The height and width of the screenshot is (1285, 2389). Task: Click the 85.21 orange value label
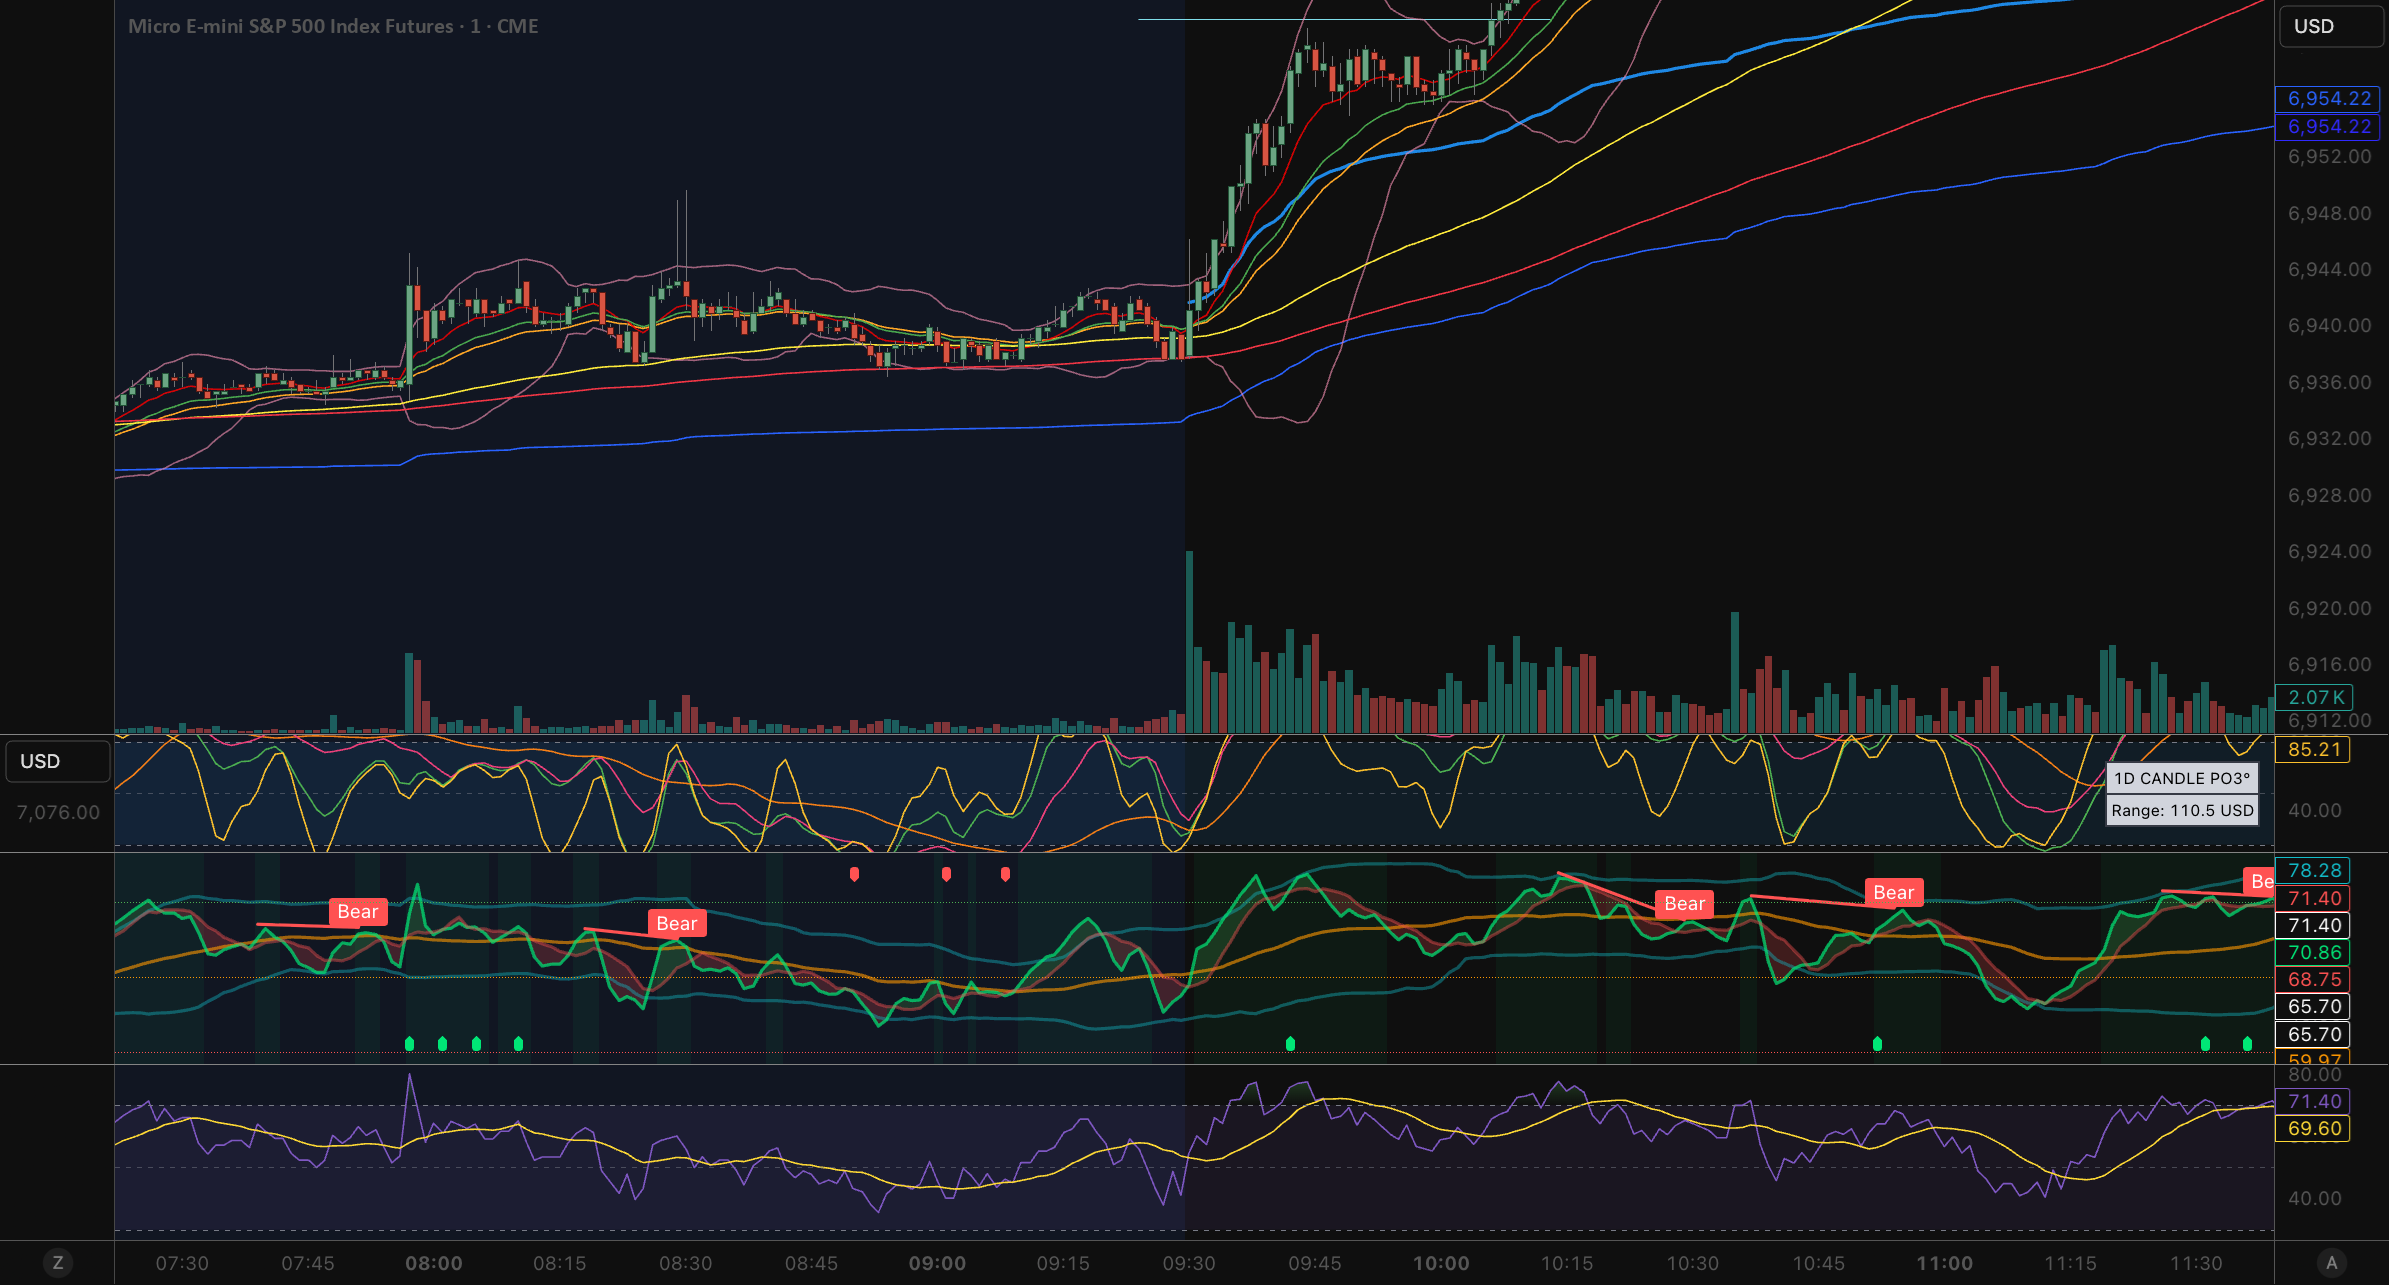click(x=2312, y=750)
